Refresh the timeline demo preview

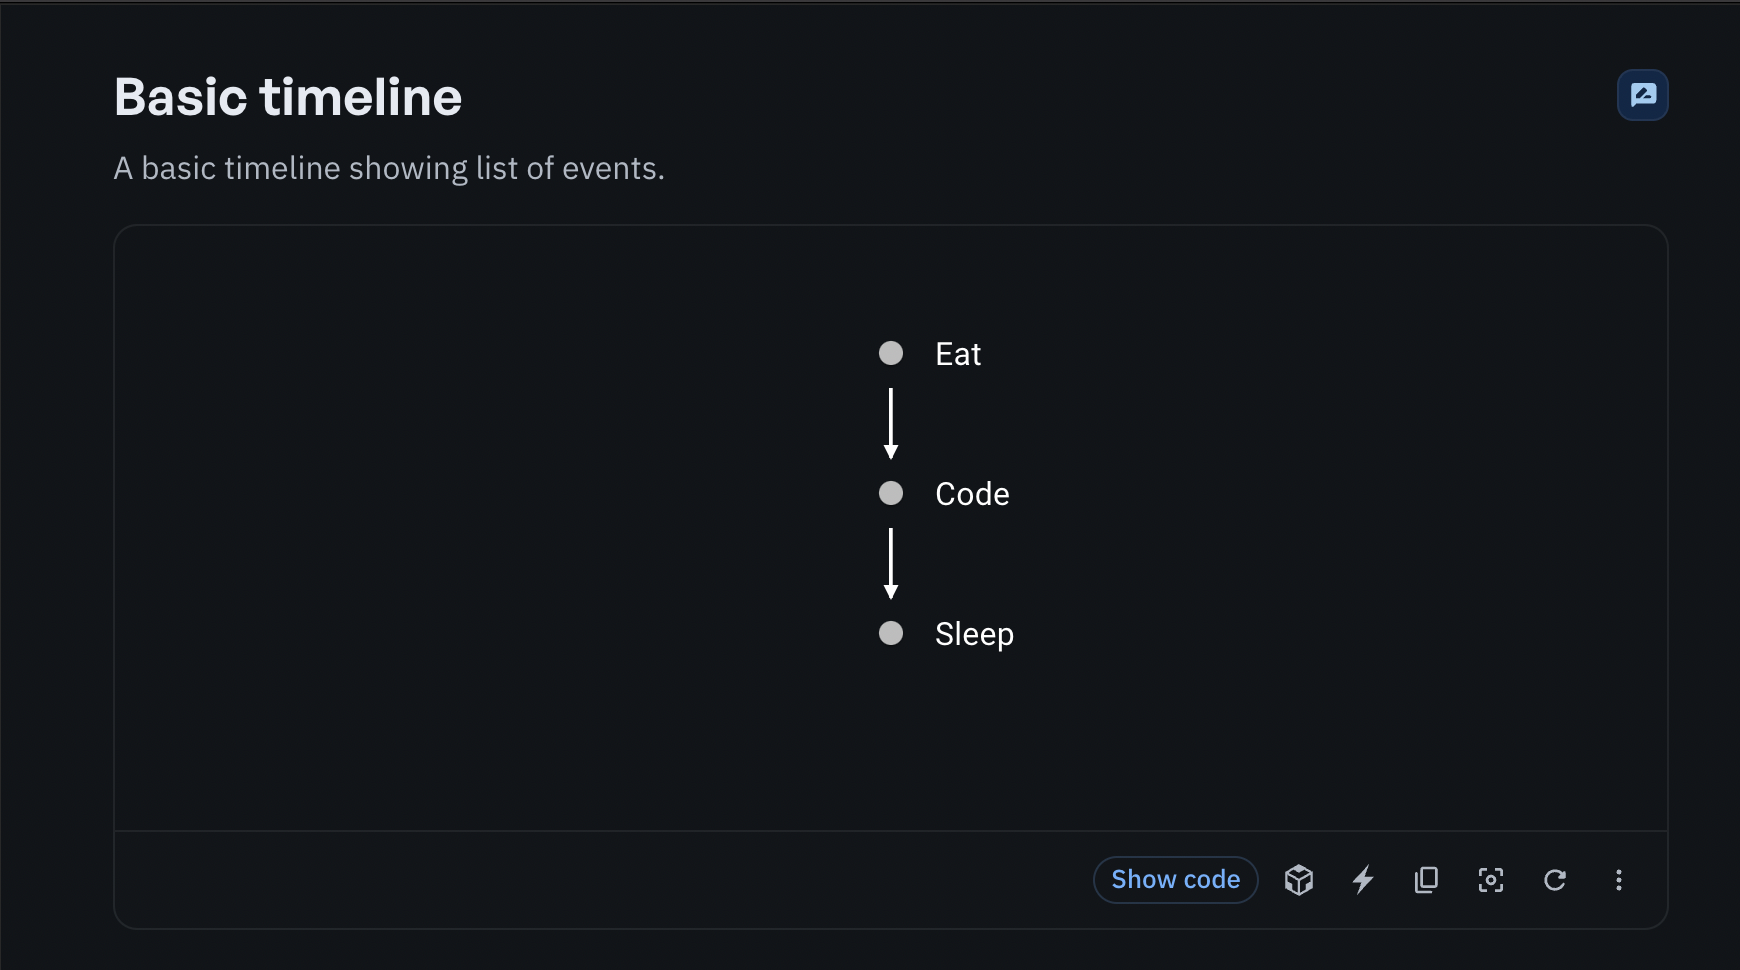[1555, 880]
